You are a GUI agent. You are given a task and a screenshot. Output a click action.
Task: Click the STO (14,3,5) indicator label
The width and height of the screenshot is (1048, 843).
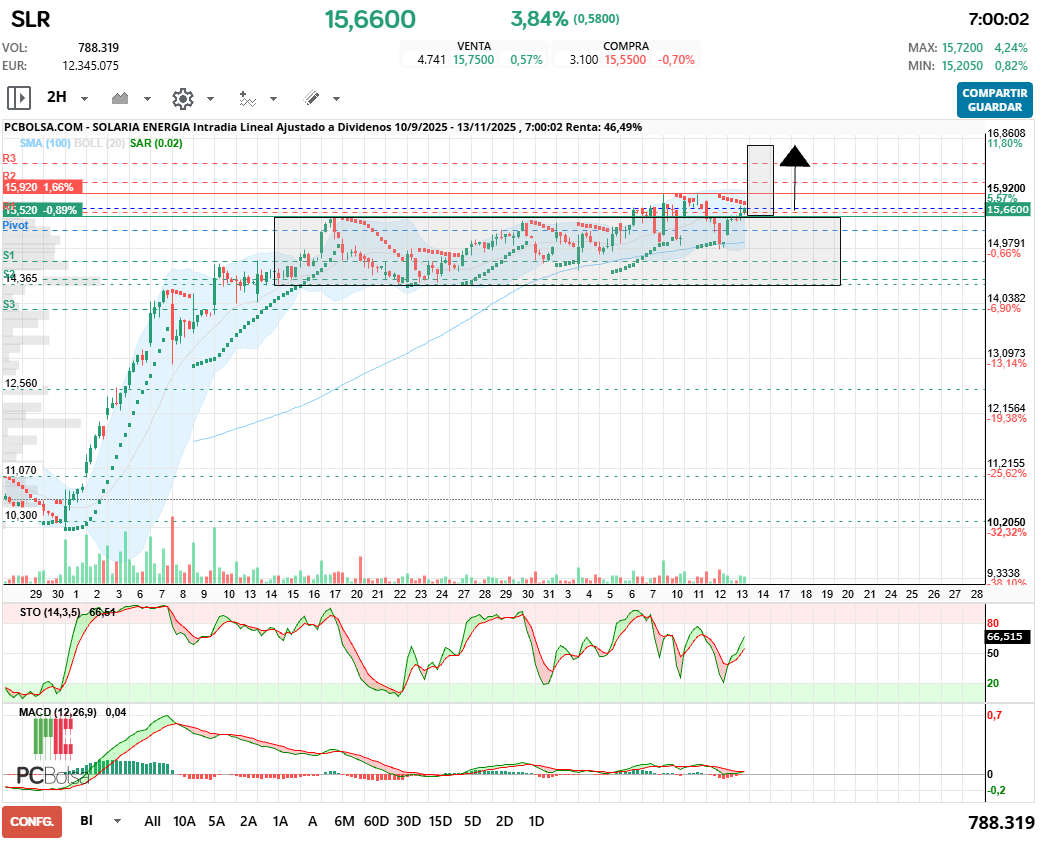pos(52,611)
